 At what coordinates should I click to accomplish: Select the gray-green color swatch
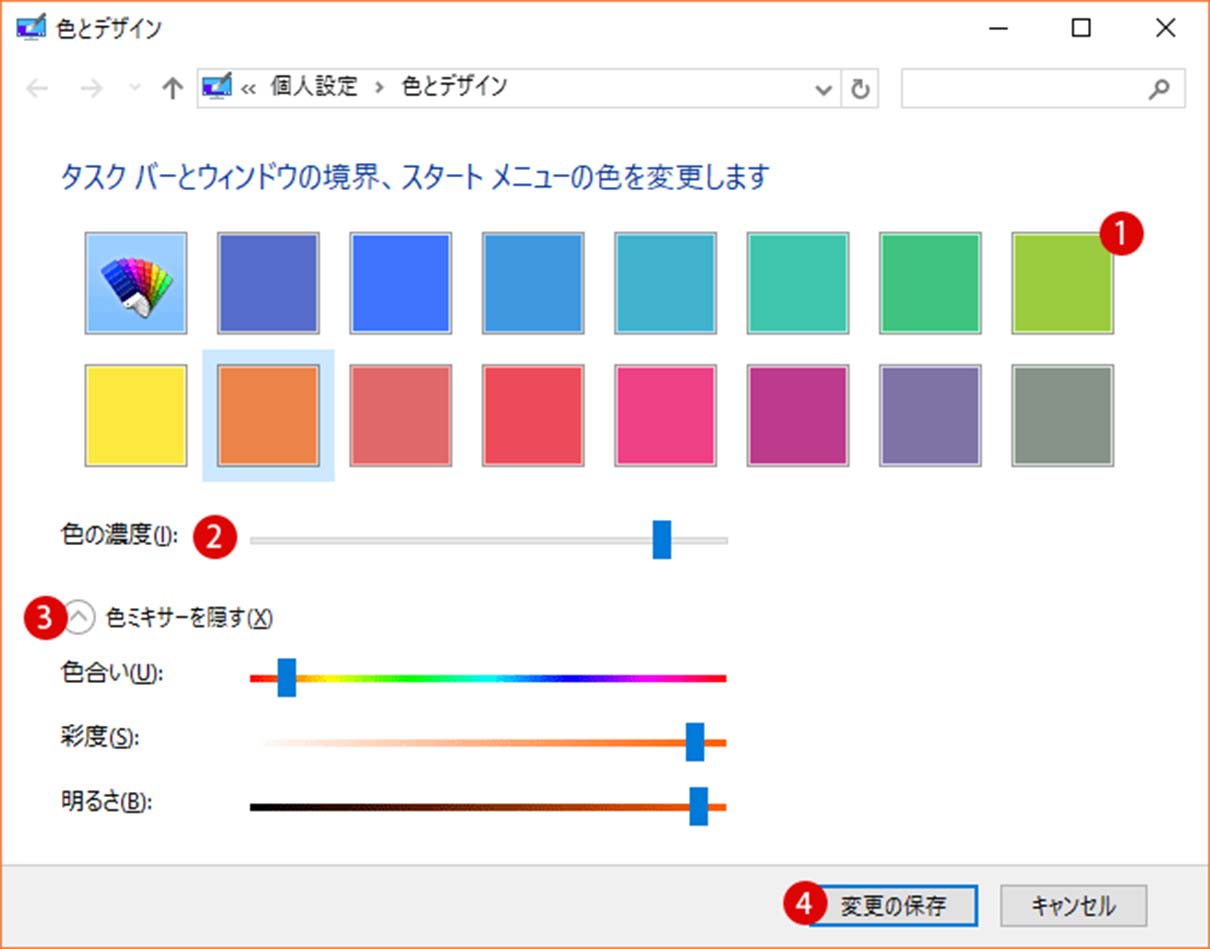coord(1063,415)
